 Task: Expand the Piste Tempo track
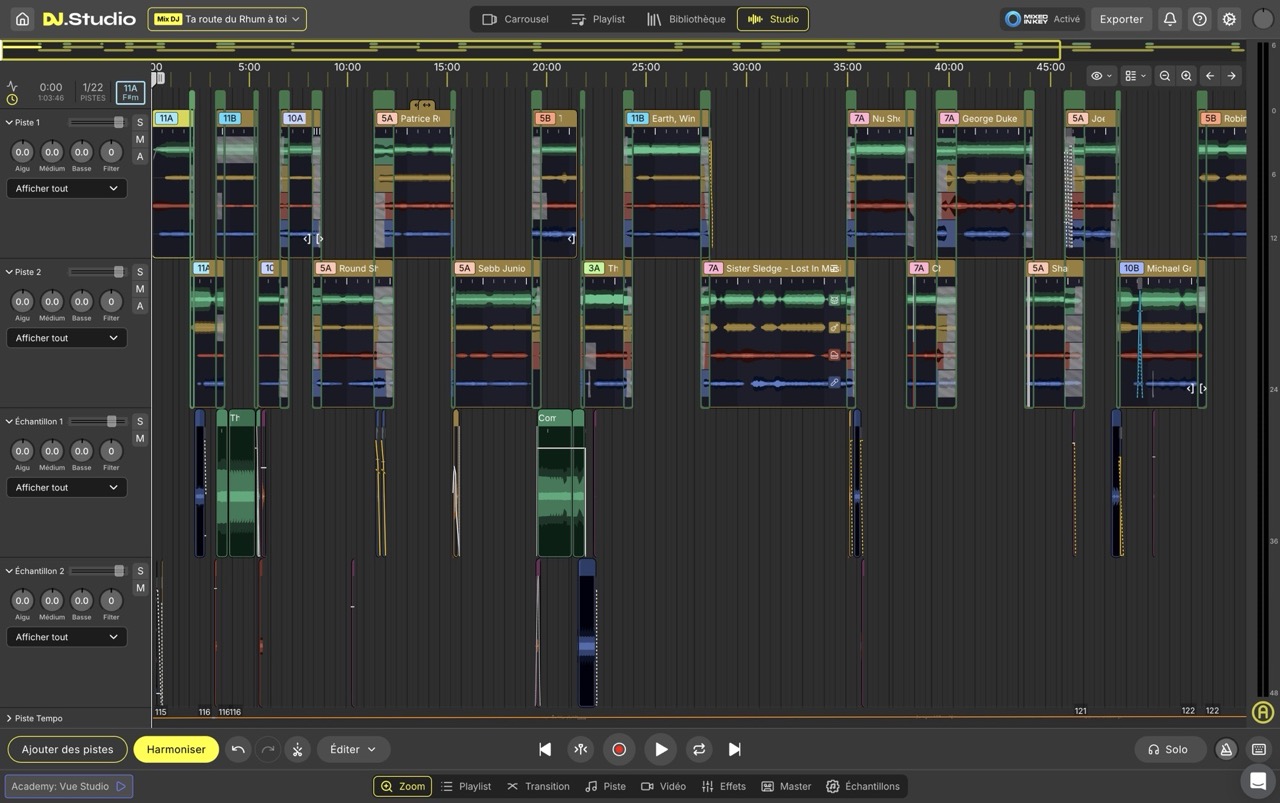coord(9,718)
